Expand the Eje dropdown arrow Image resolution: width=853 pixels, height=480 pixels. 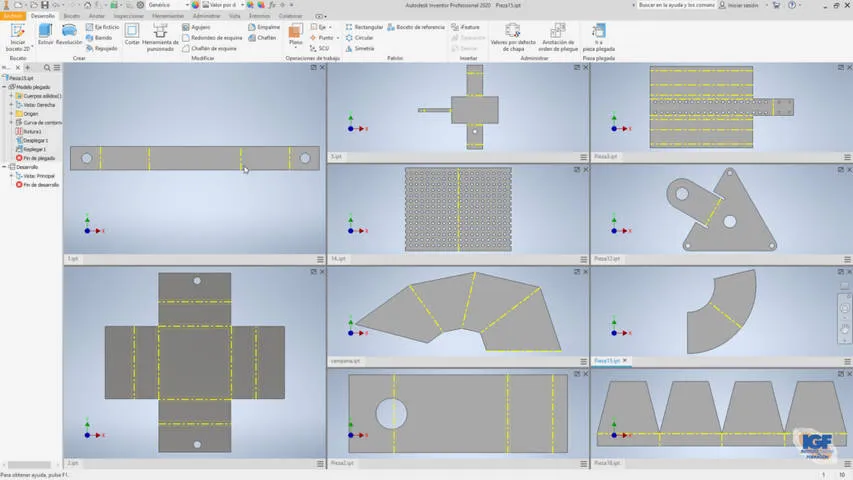click(330, 27)
